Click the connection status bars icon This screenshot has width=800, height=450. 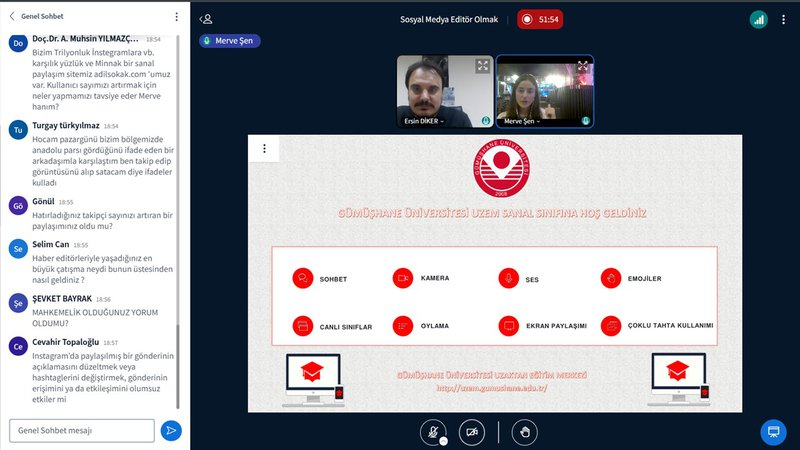[758, 18]
